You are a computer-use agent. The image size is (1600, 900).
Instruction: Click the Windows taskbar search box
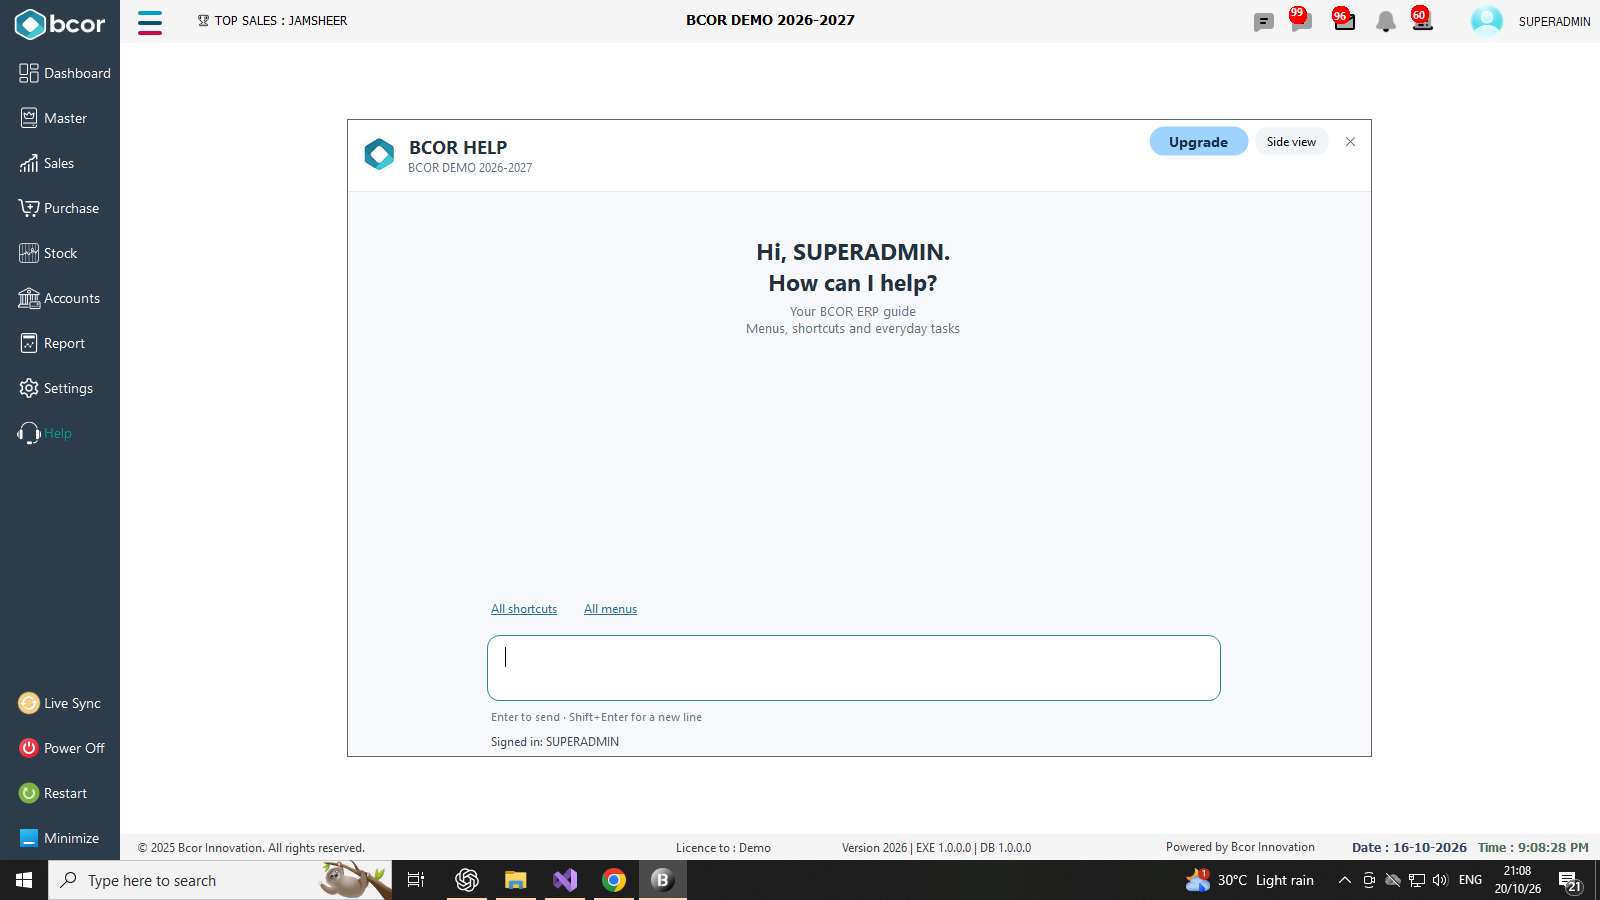click(x=220, y=880)
